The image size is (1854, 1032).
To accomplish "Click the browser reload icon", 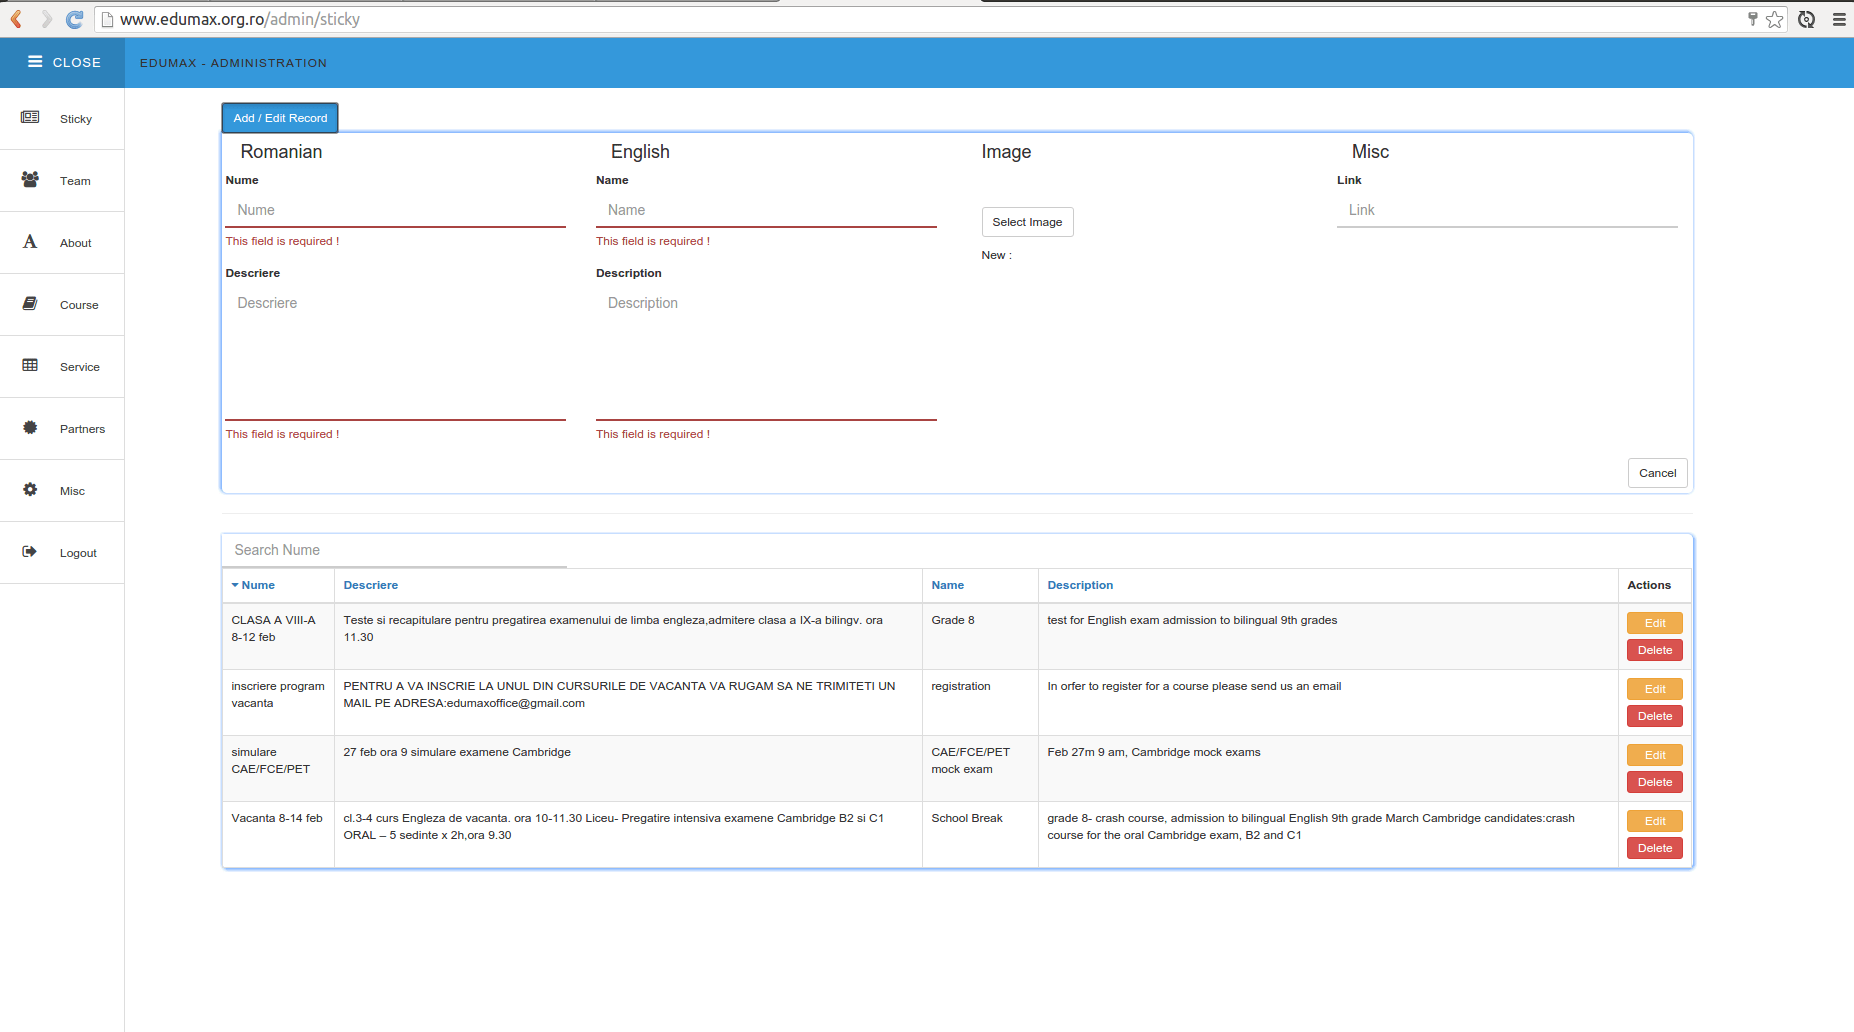I will 73,18.
